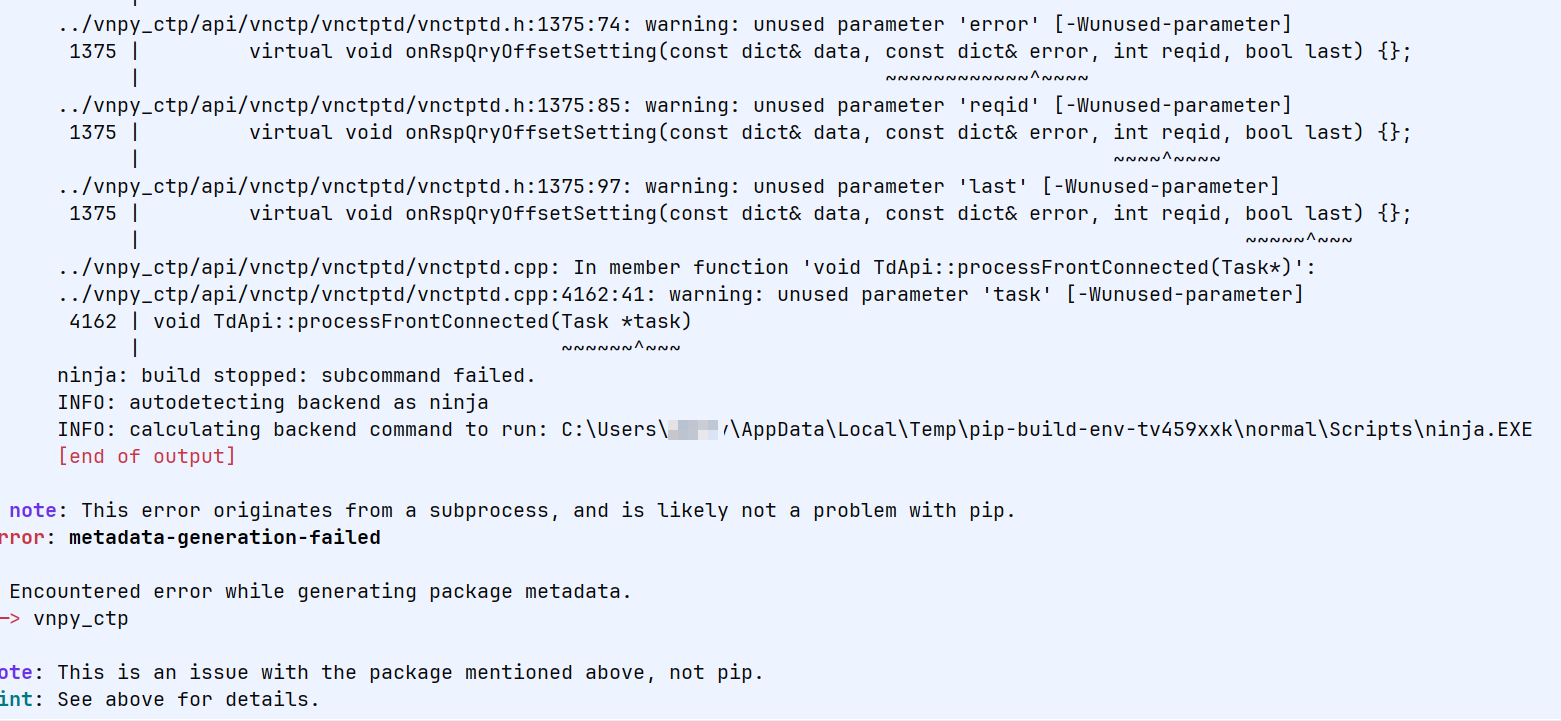Click the 'INFO: autodetecting backend as ninja' line
This screenshot has height=721, width=1561.
point(273,402)
